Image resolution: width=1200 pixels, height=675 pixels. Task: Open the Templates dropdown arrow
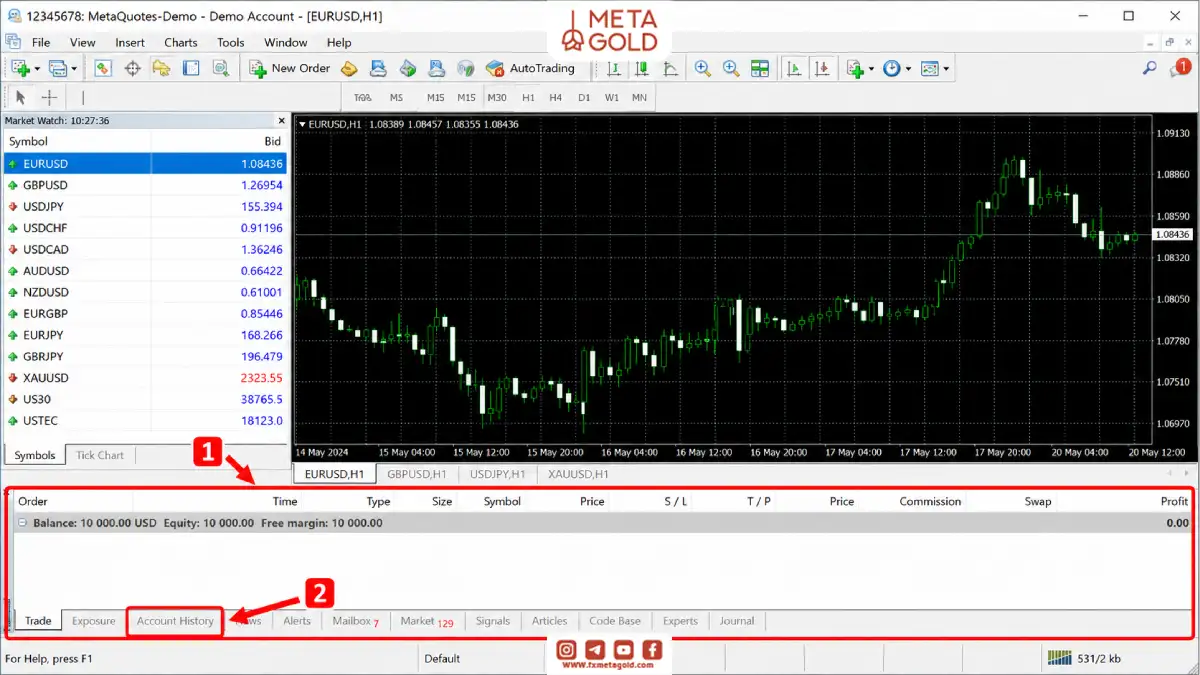point(946,69)
